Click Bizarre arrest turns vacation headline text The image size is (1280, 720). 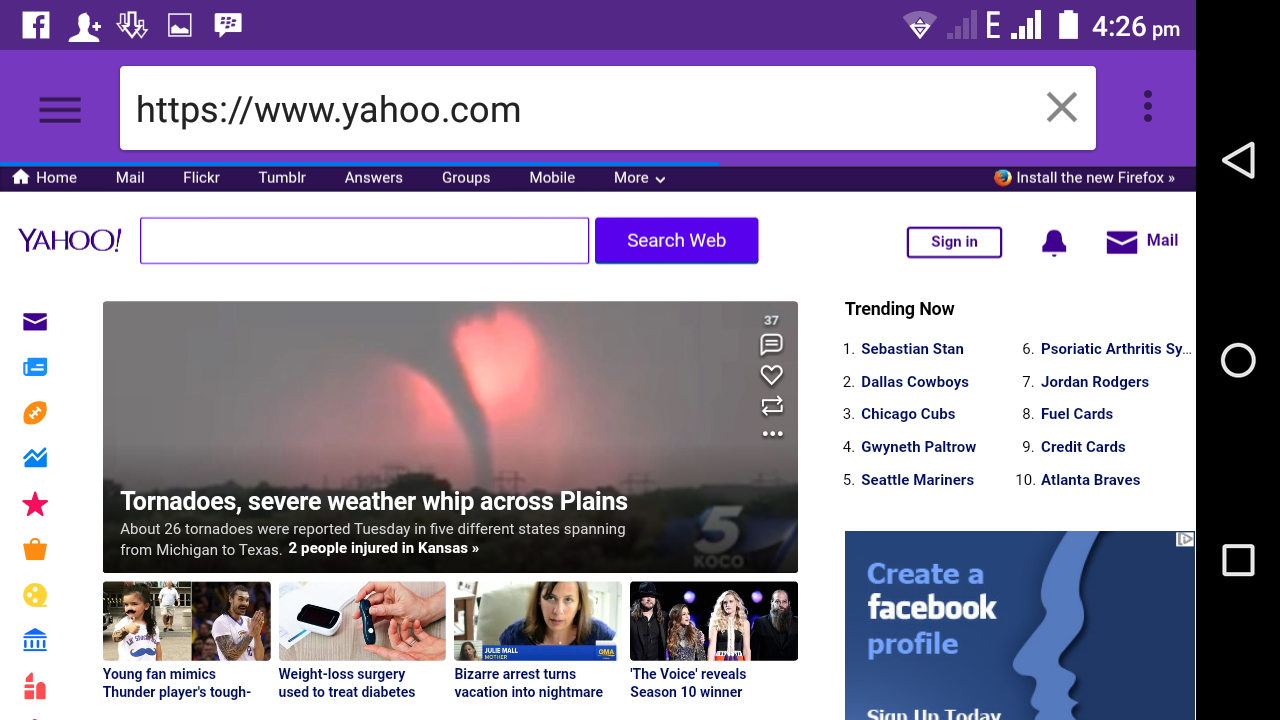(x=529, y=683)
